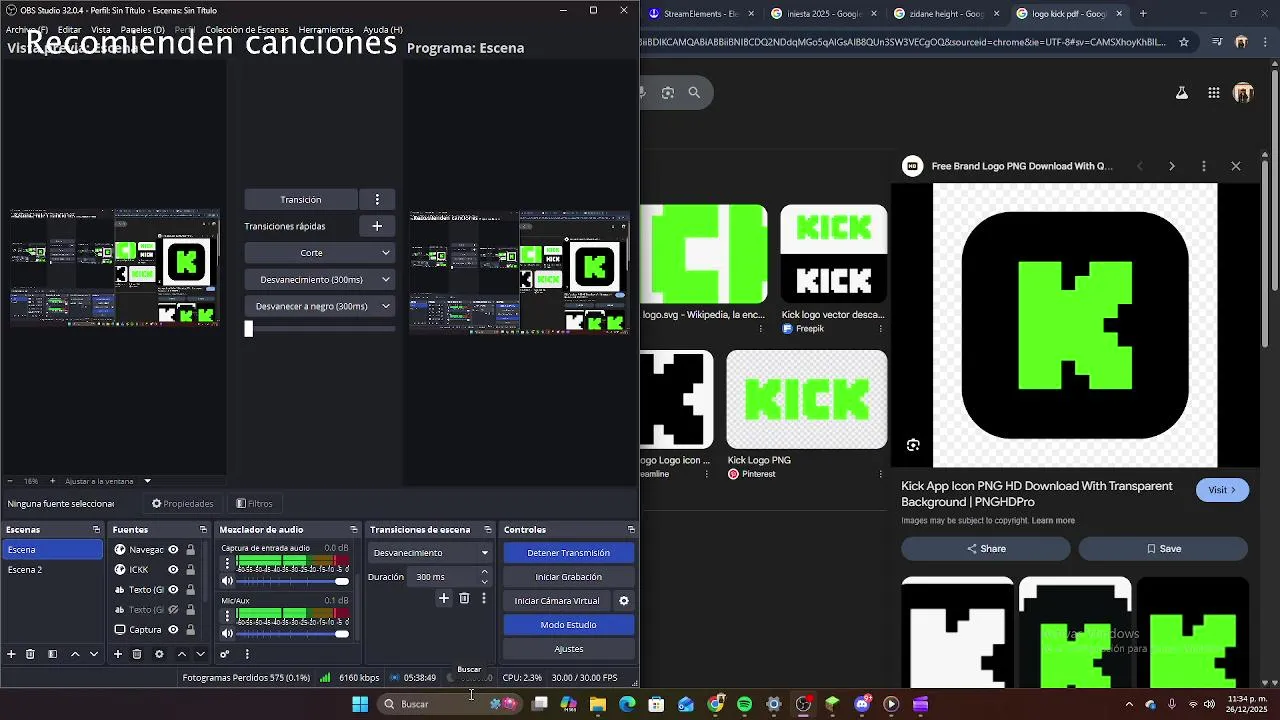Decrease Duración with down stepper arrow

point(485,582)
